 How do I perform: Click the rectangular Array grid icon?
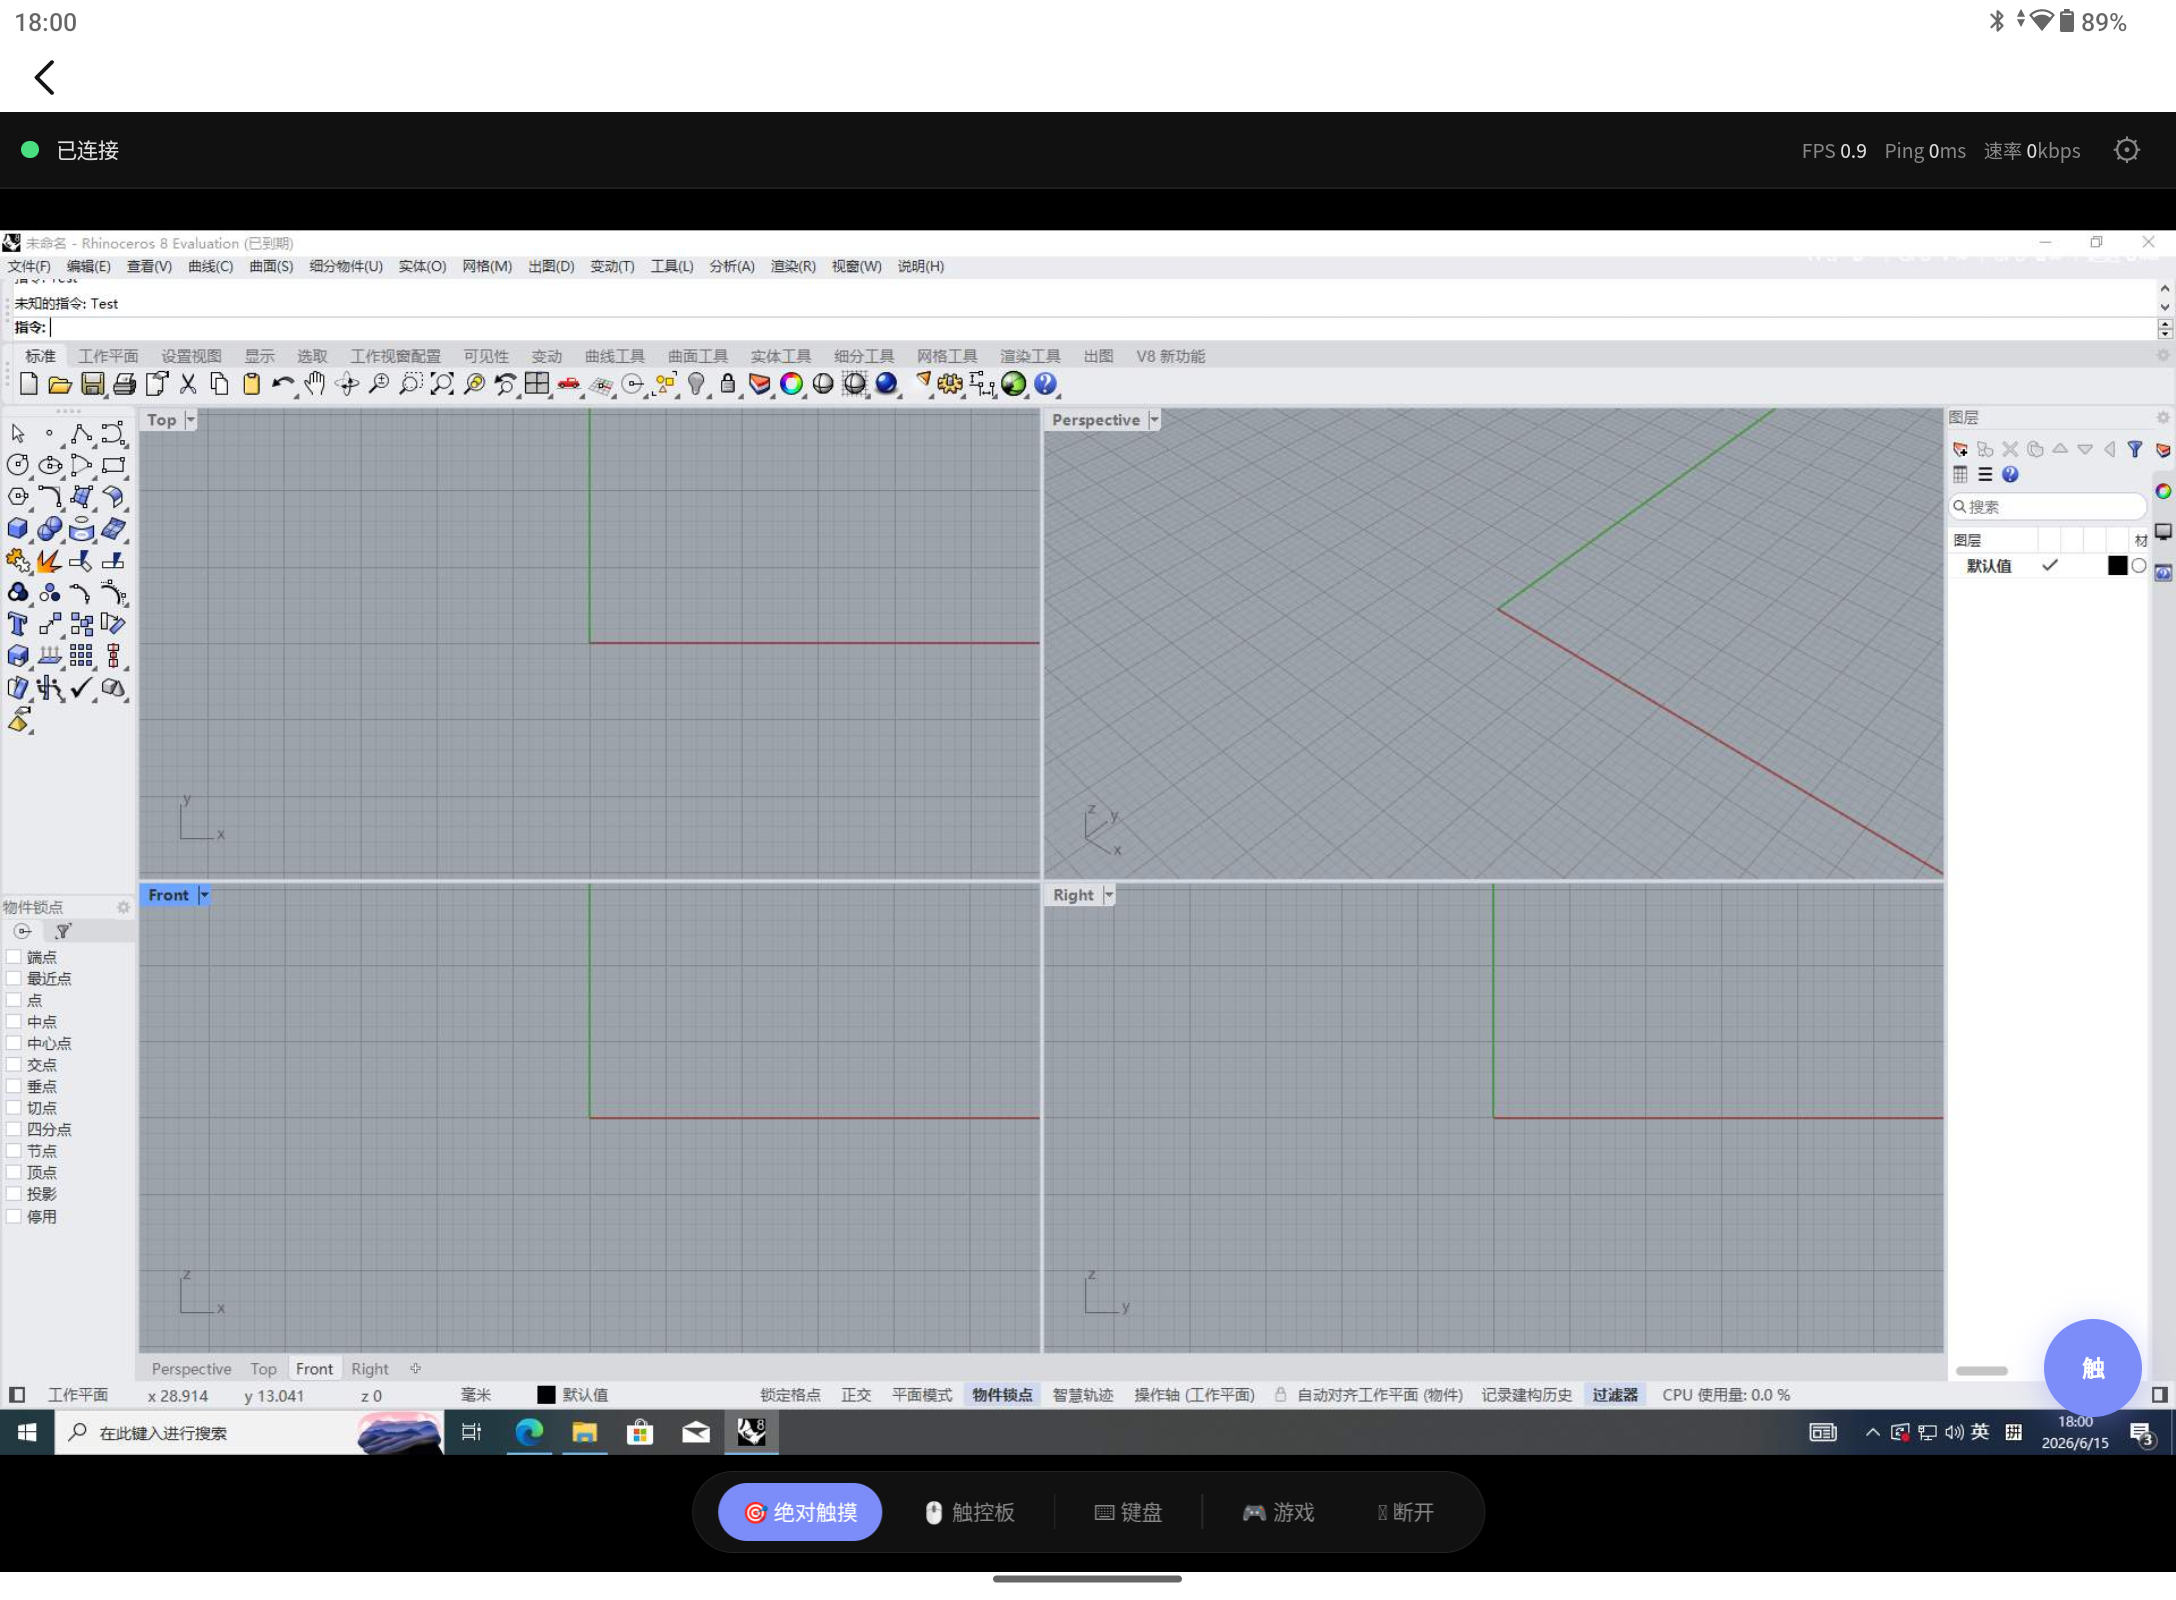(x=82, y=657)
